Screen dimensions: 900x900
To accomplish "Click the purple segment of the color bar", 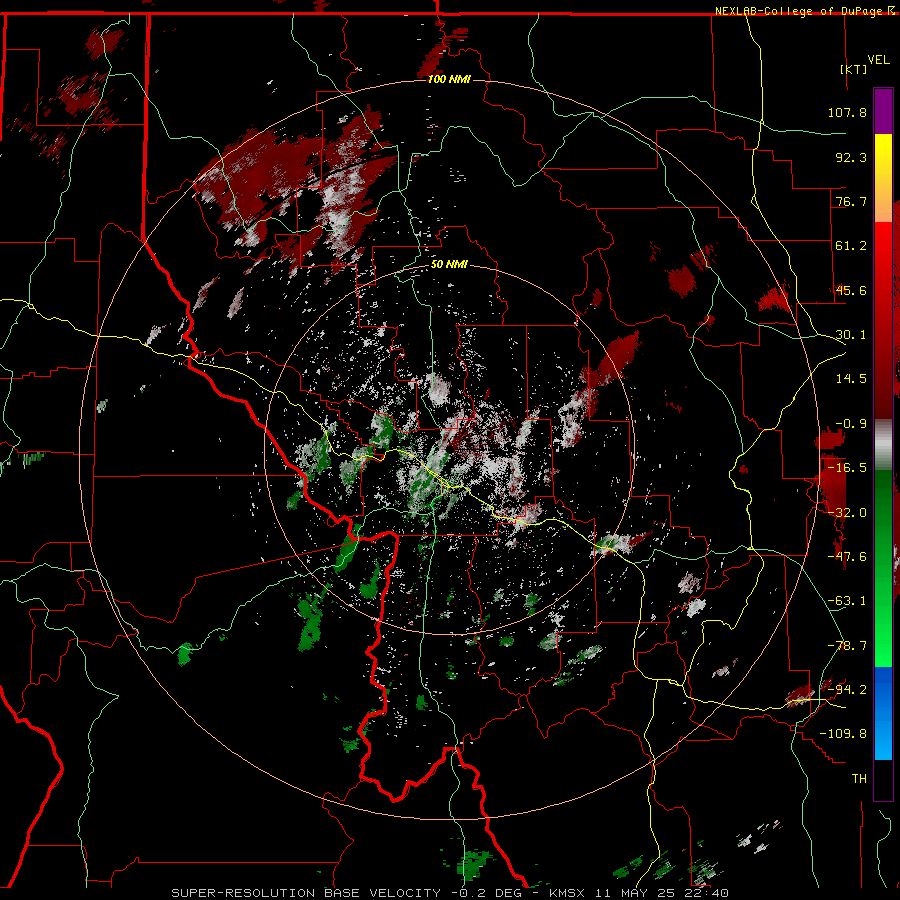I will (x=883, y=111).
